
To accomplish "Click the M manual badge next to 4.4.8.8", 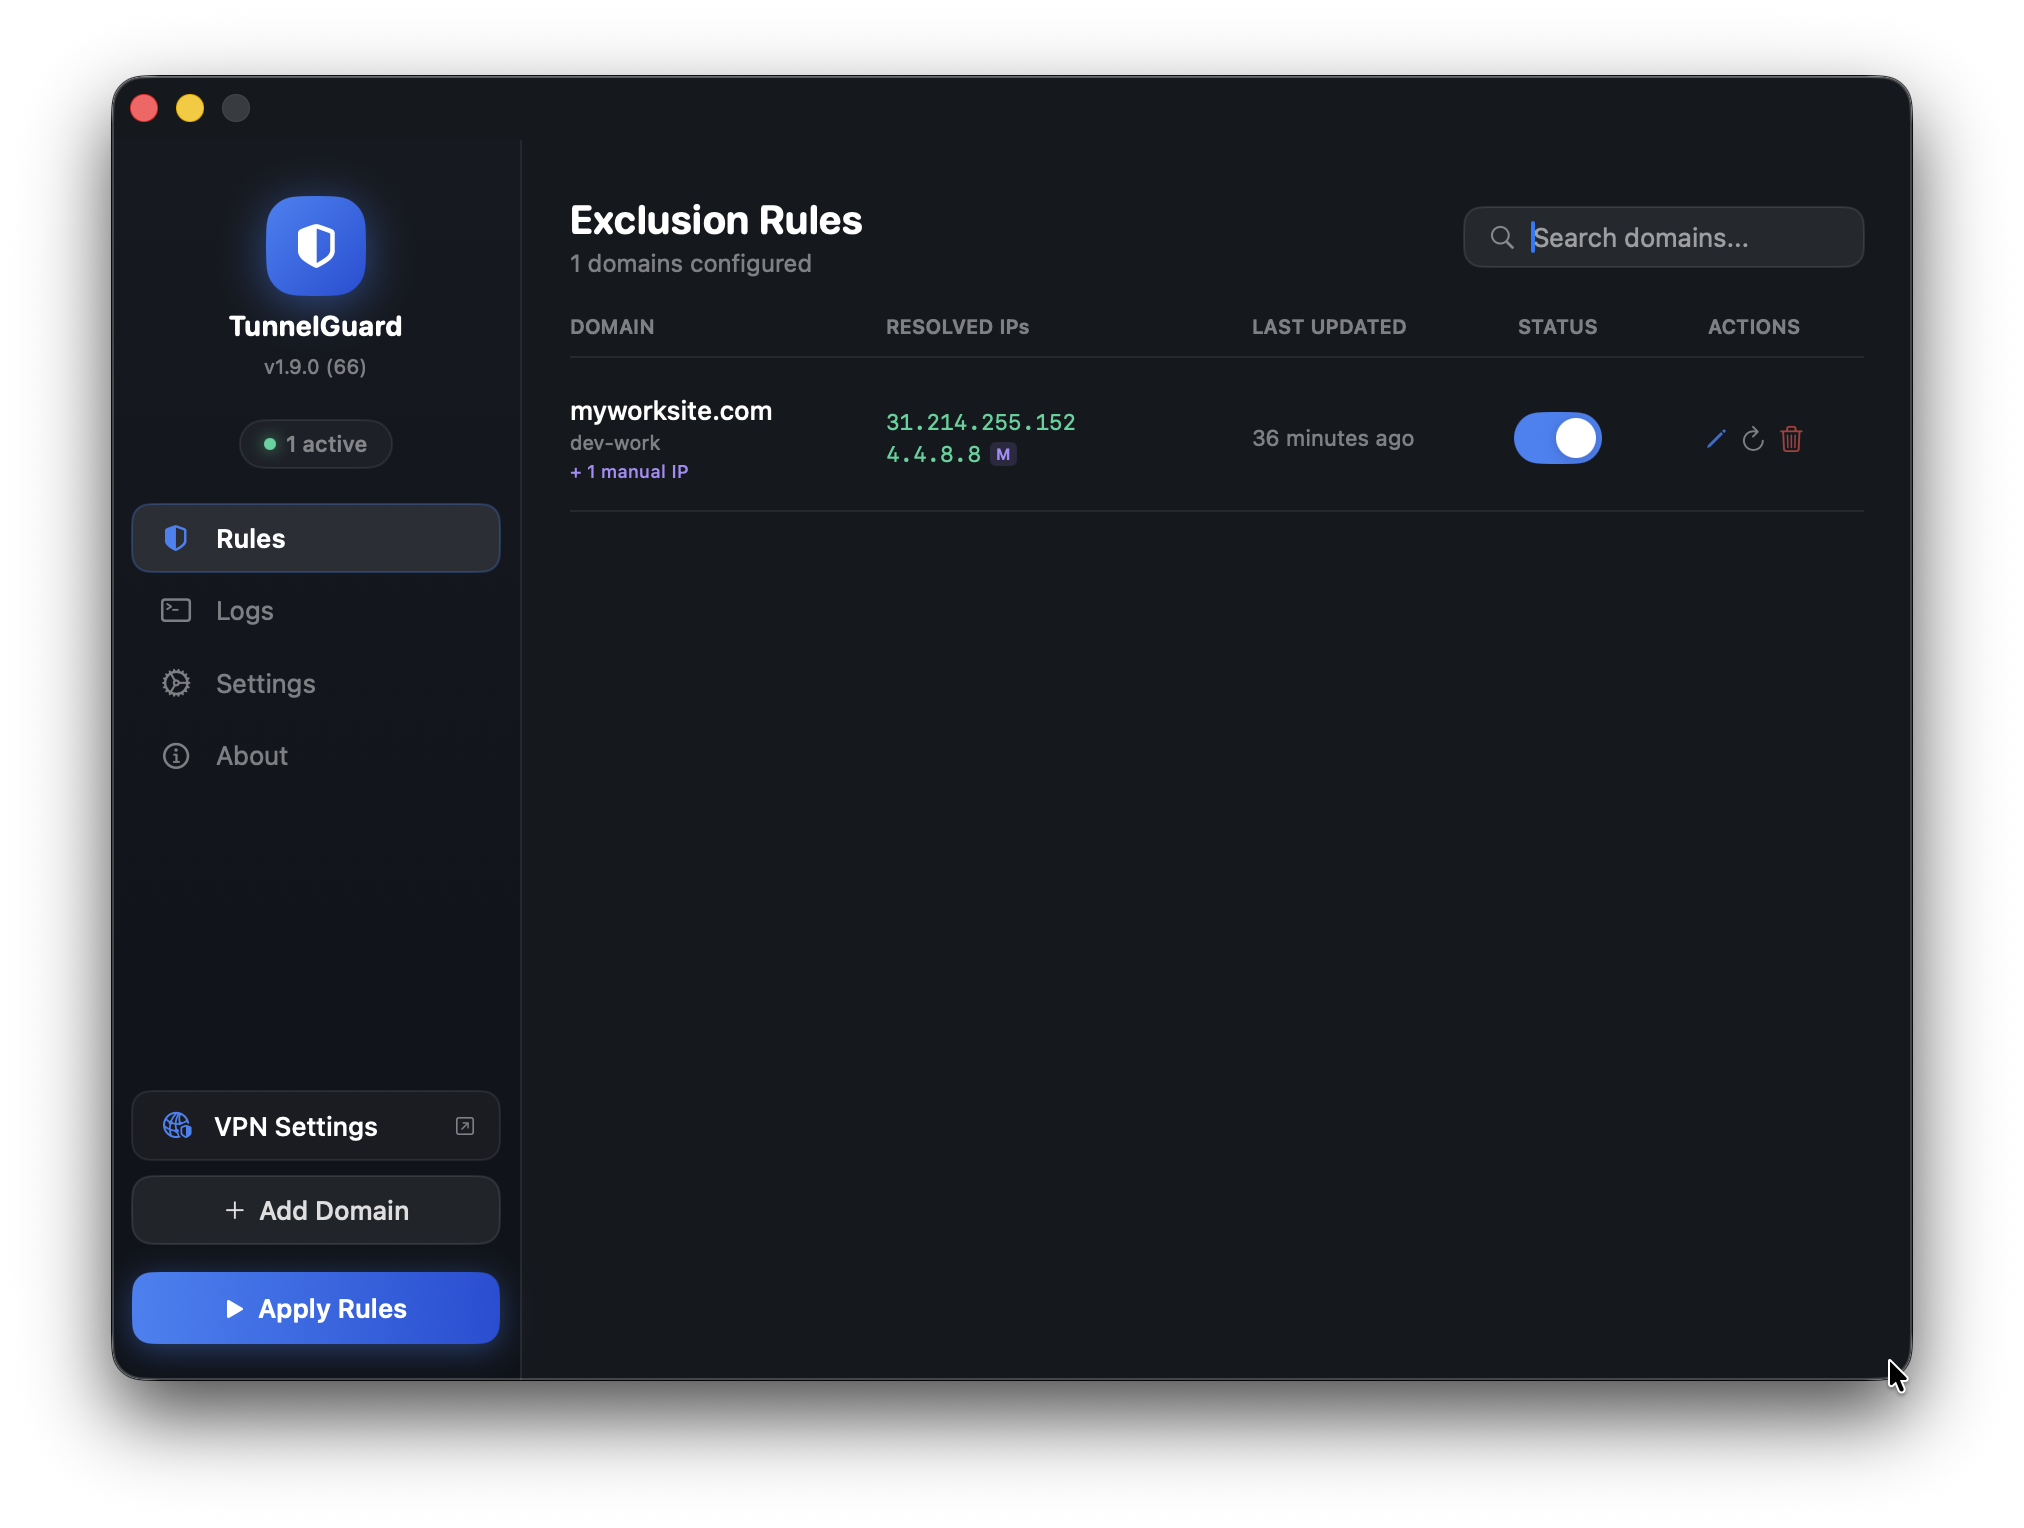I will (1003, 454).
